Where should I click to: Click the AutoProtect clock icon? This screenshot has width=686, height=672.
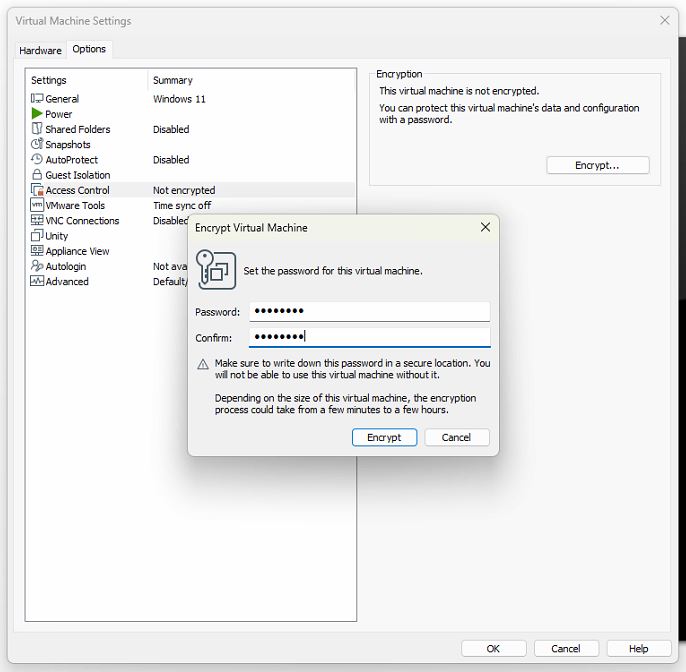[37, 160]
